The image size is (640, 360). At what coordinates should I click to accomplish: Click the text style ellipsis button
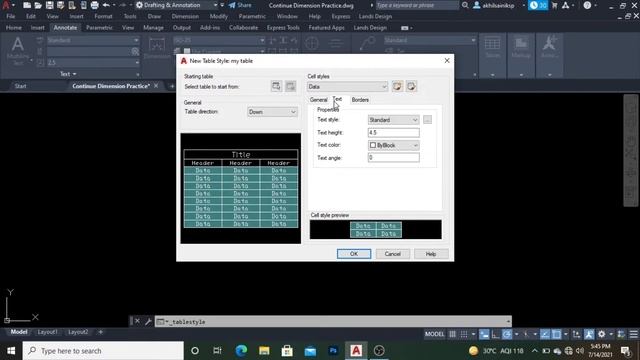427,120
